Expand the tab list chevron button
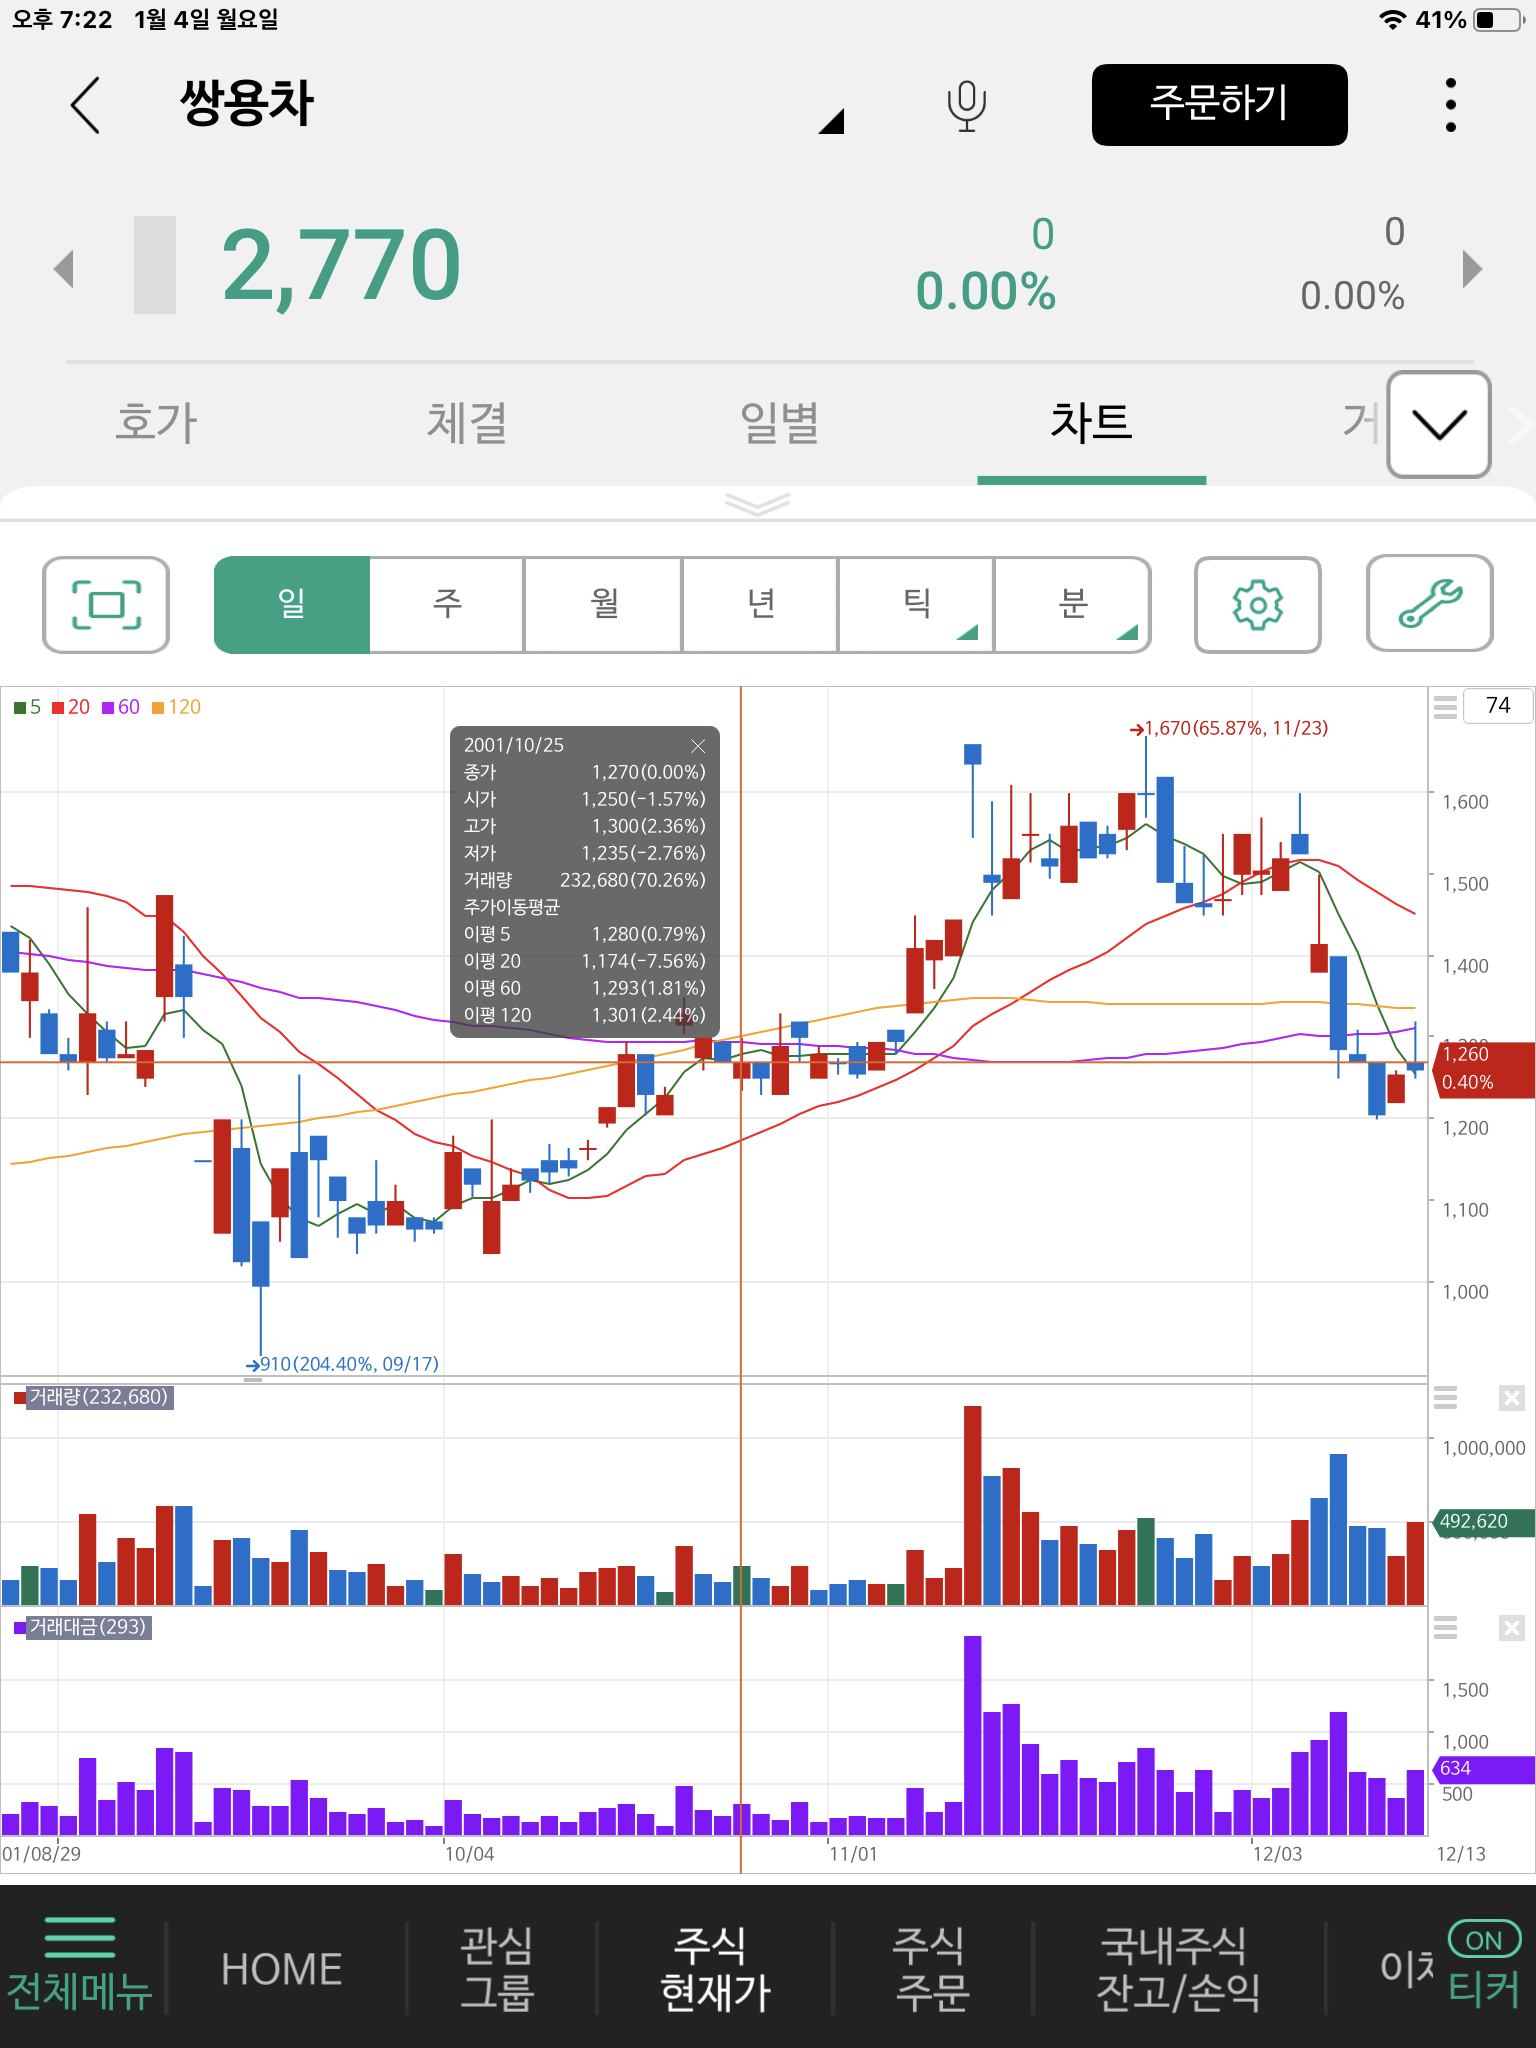Screen dimensions: 1536x2048 [1439, 424]
